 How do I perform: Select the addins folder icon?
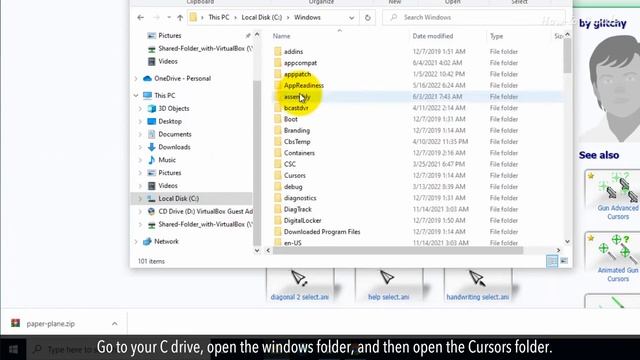pos(278,51)
